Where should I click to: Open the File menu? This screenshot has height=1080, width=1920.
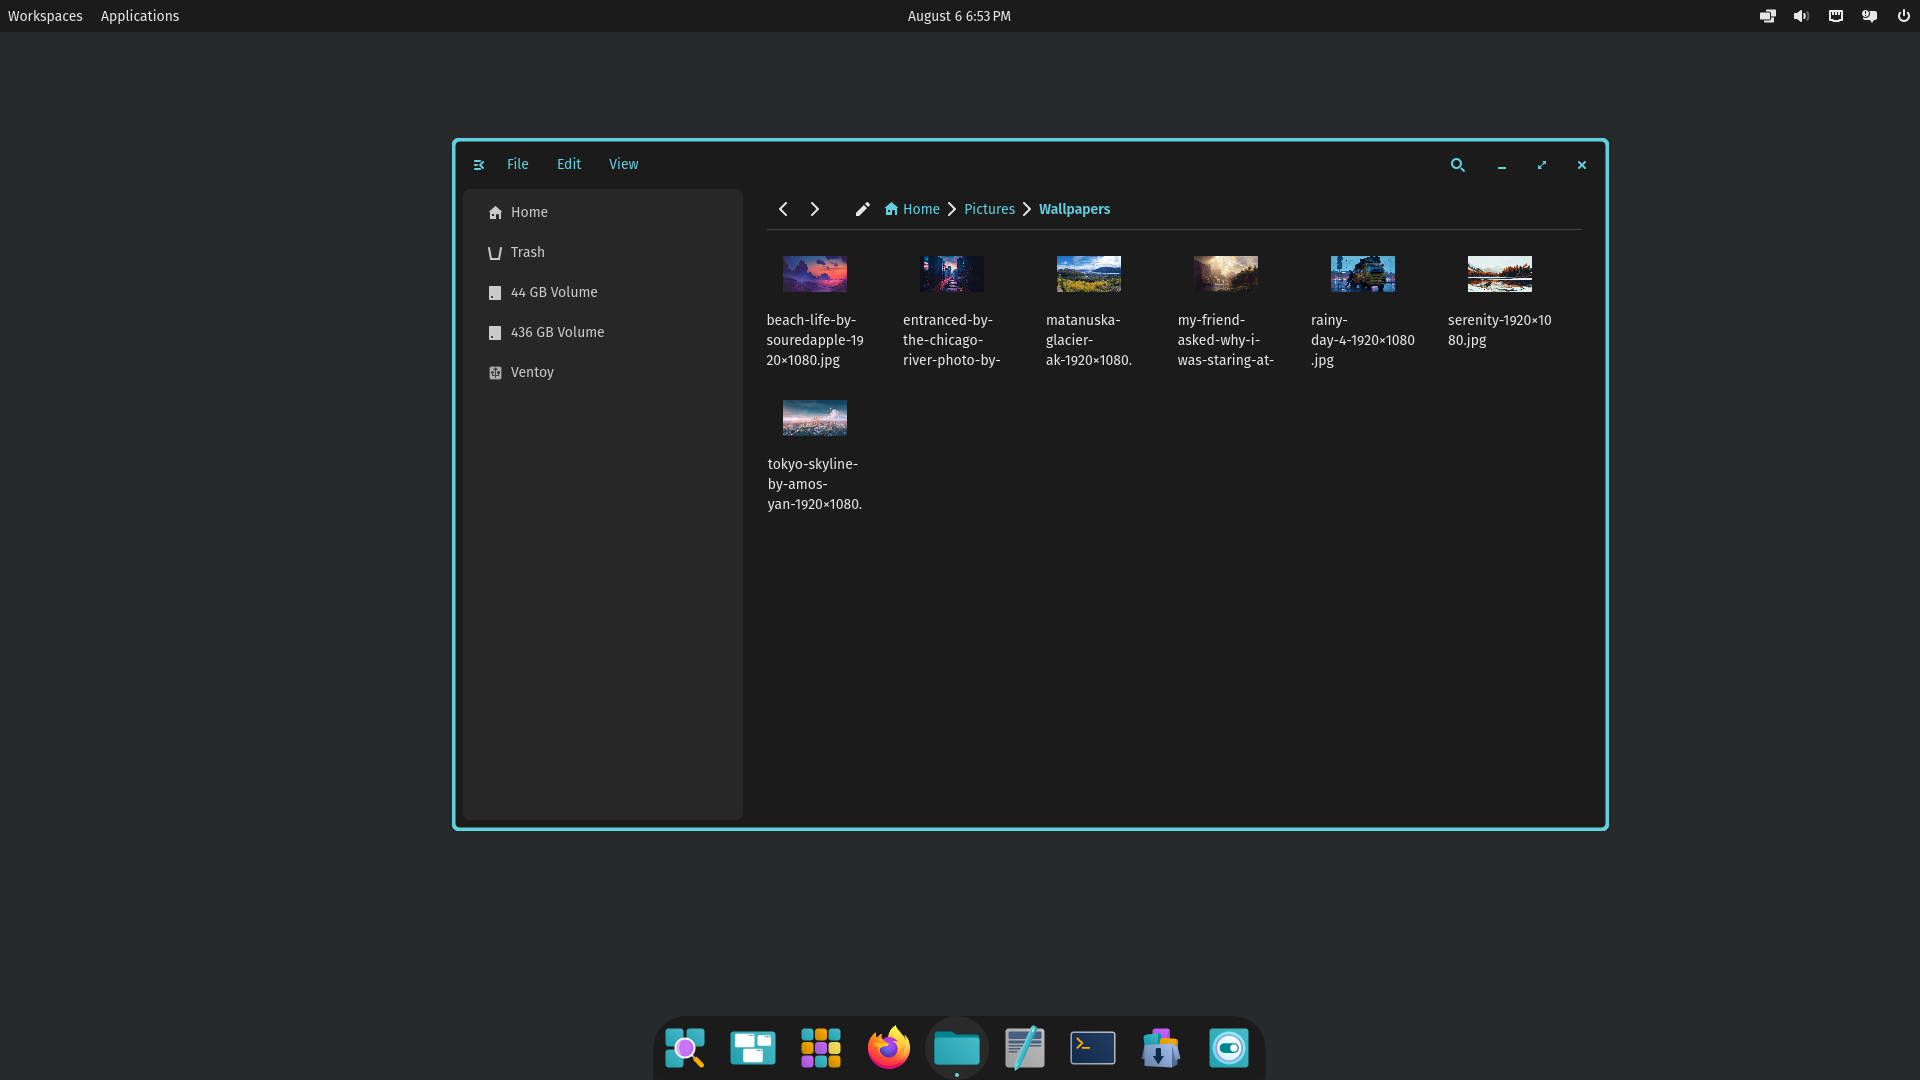click(x=517, y=164)
